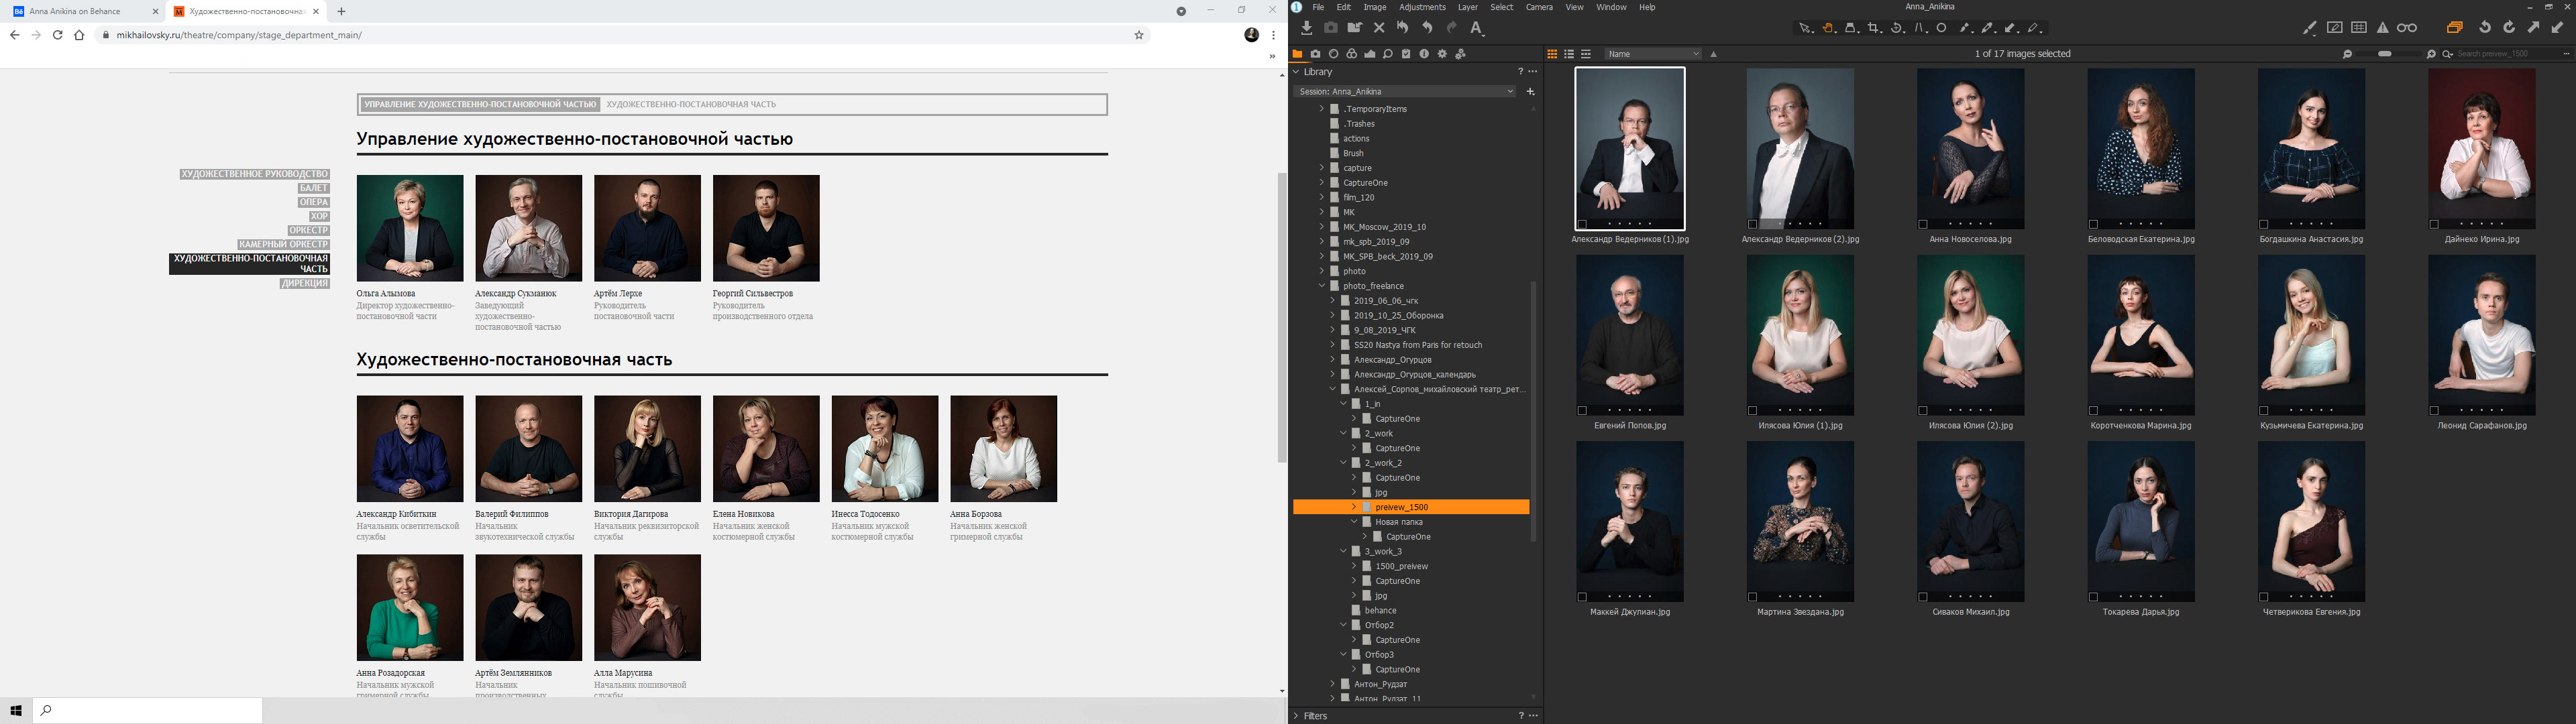Toggle the grid thumbnail view mode
The height and width of the screenshot is (724, 2576).
[x=1552, y=54]
